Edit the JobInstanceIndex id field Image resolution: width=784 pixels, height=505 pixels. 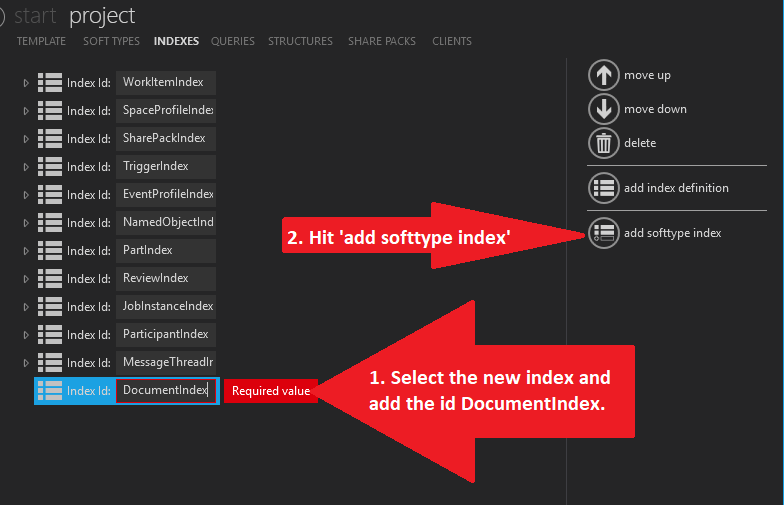click(166, 306)
